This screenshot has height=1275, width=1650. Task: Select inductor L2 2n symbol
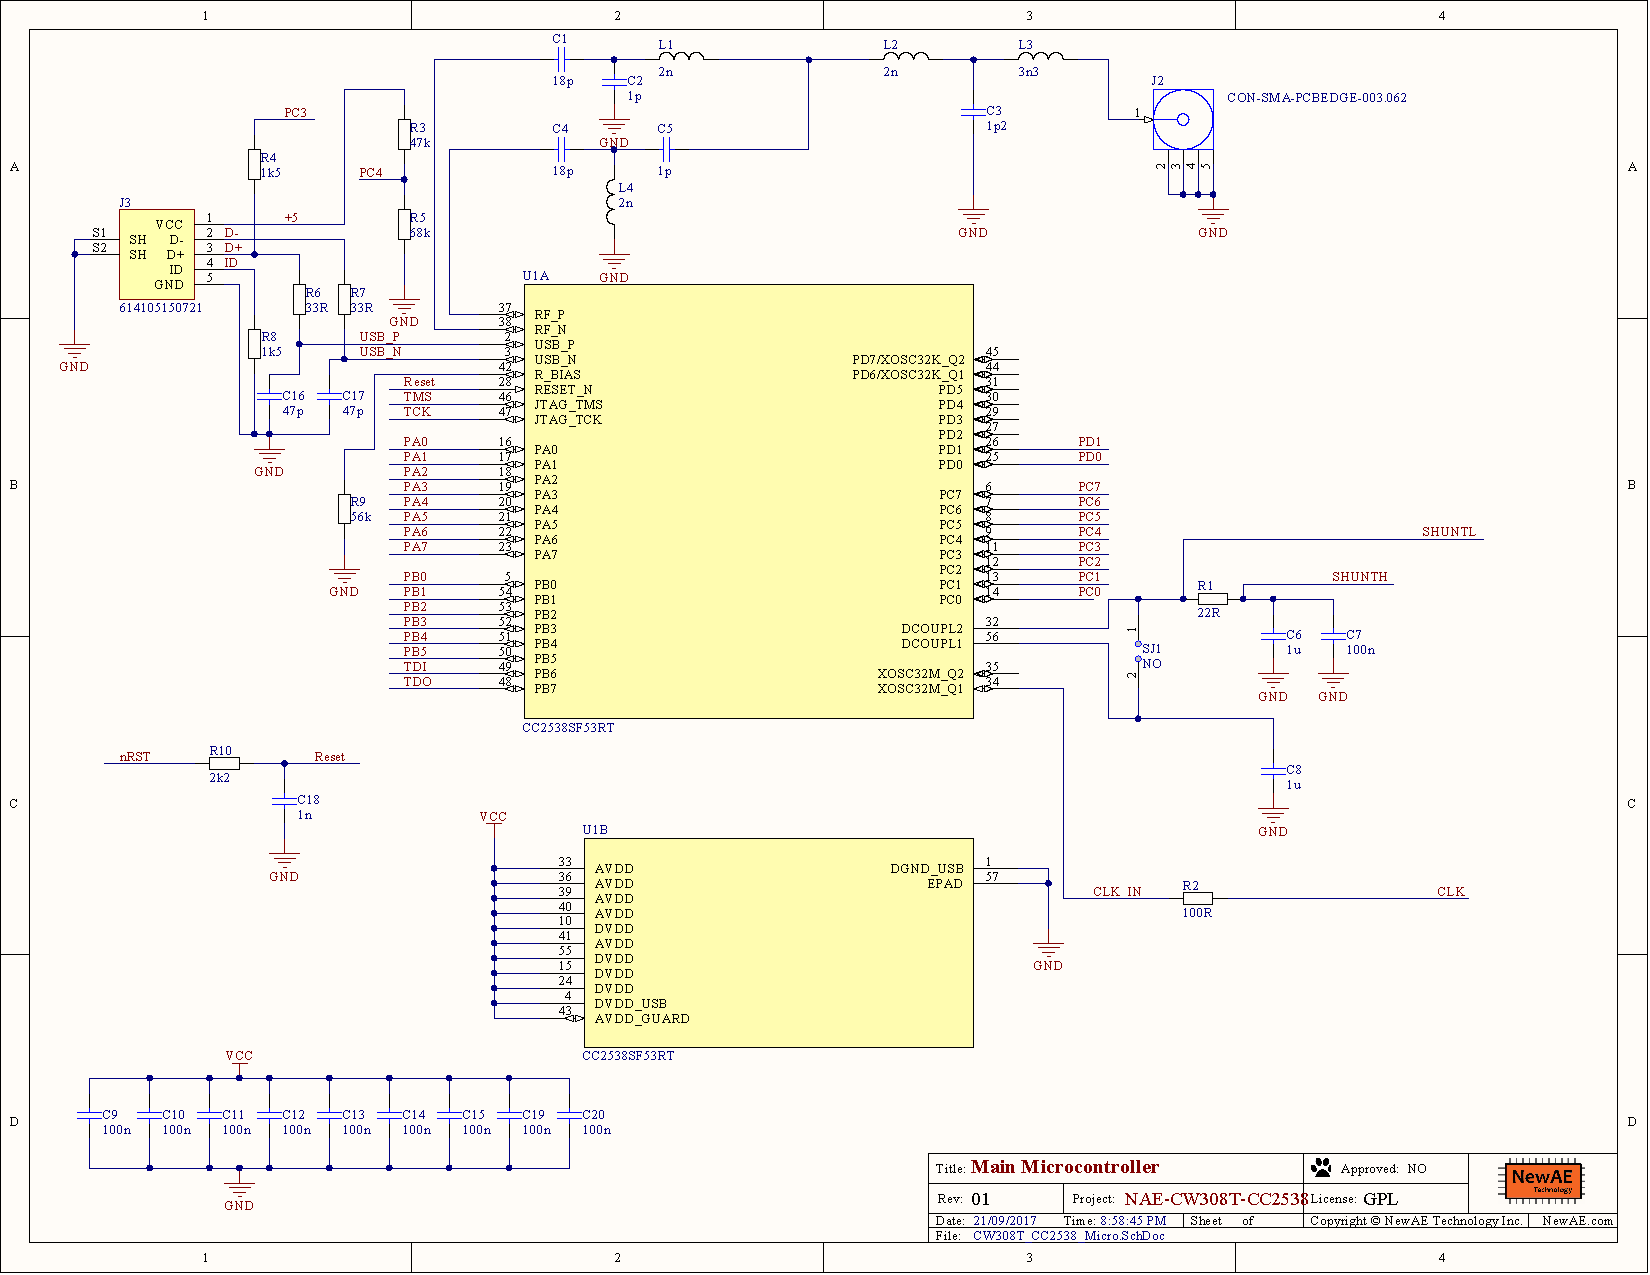(x=906, y=57)
